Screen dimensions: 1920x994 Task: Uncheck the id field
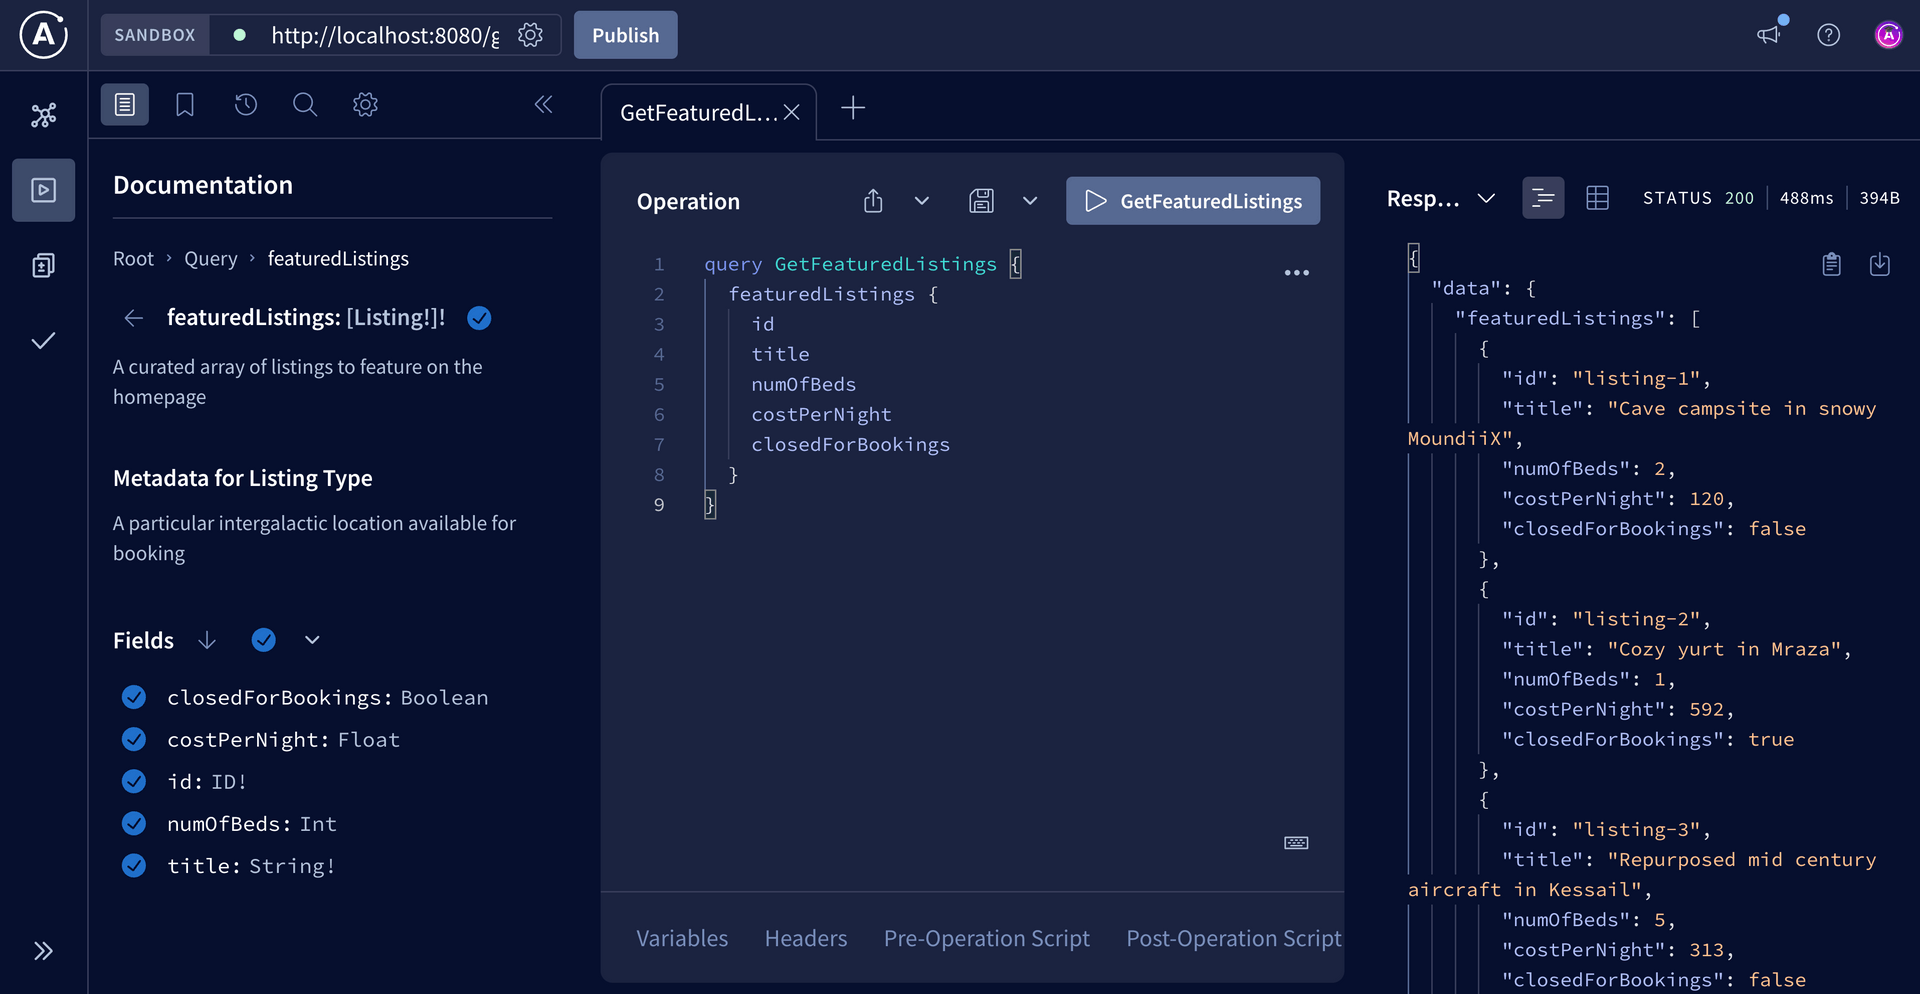point(133,781)
